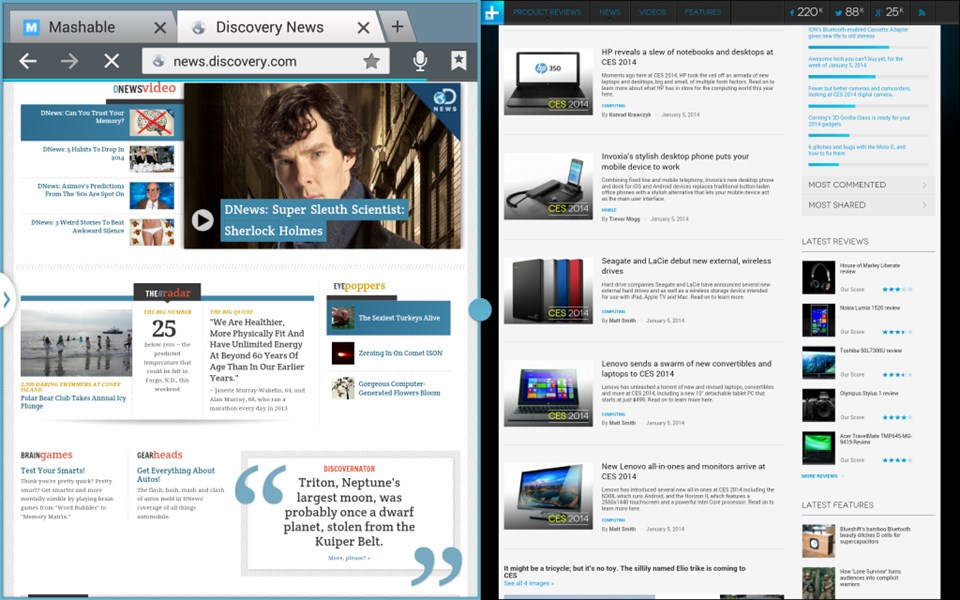The height and width of the screenshot is (600, 960).
Task: Open the '5 Habits To Drop In 2014' thumbnail
Action: [152, 159]
